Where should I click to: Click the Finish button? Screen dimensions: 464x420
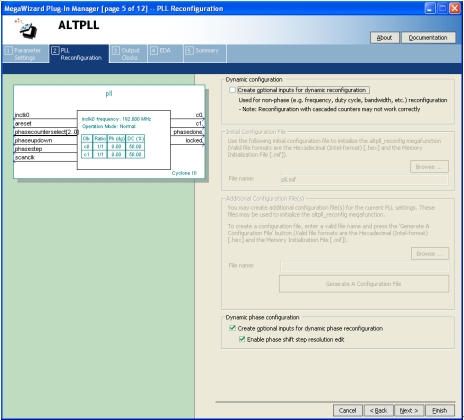pos(439,410)
